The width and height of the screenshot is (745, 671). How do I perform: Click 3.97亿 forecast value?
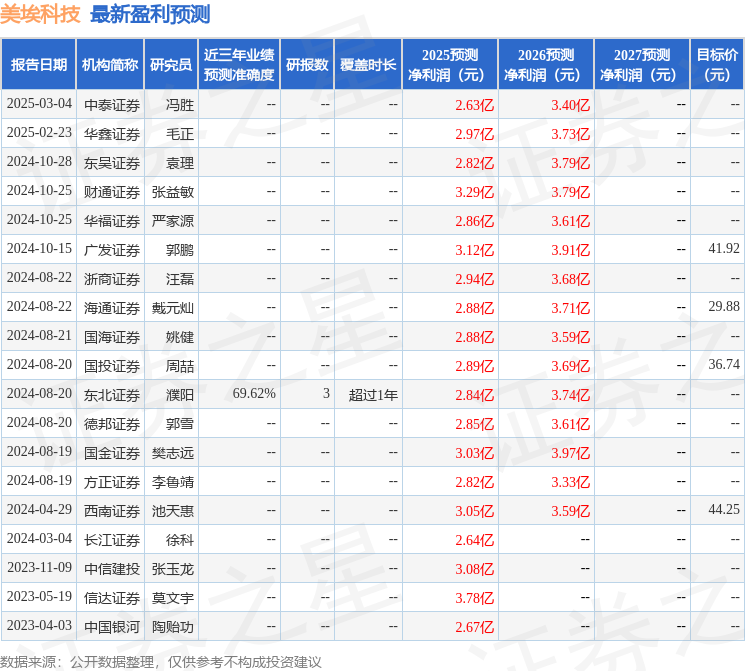pos(571,453)
